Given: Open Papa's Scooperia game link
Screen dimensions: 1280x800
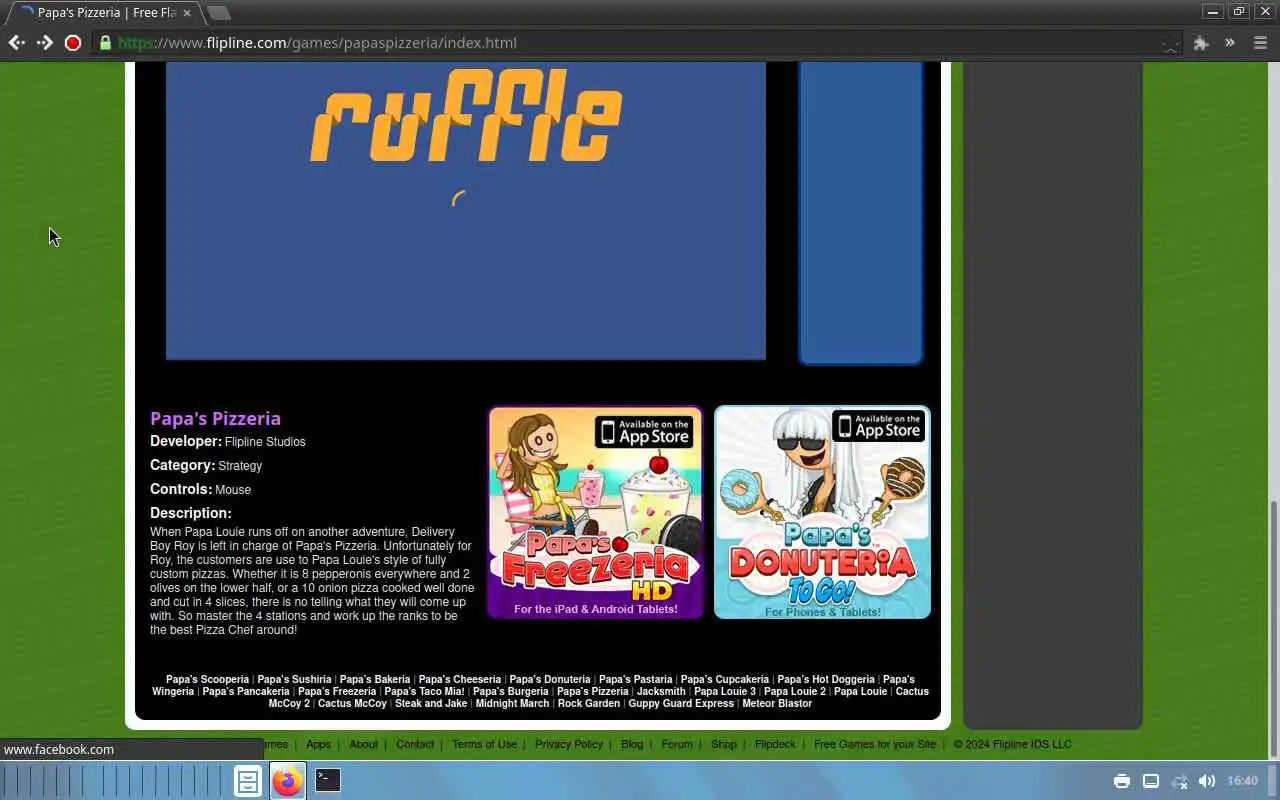Looking at the screenshot, I should click(x=207, y=680).
